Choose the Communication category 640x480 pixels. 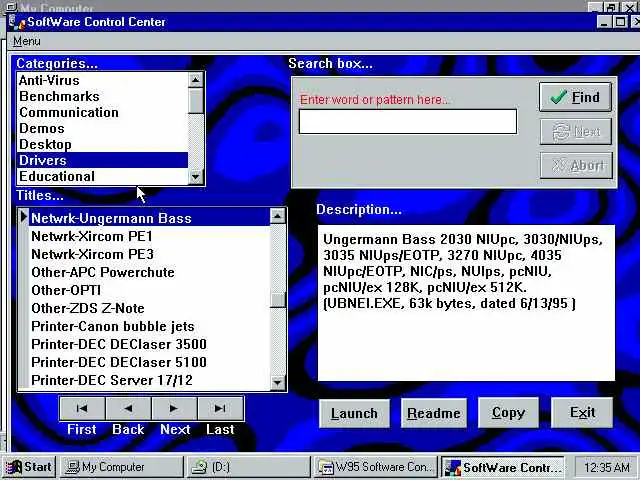pyautogui.click(x=102, y=112)
